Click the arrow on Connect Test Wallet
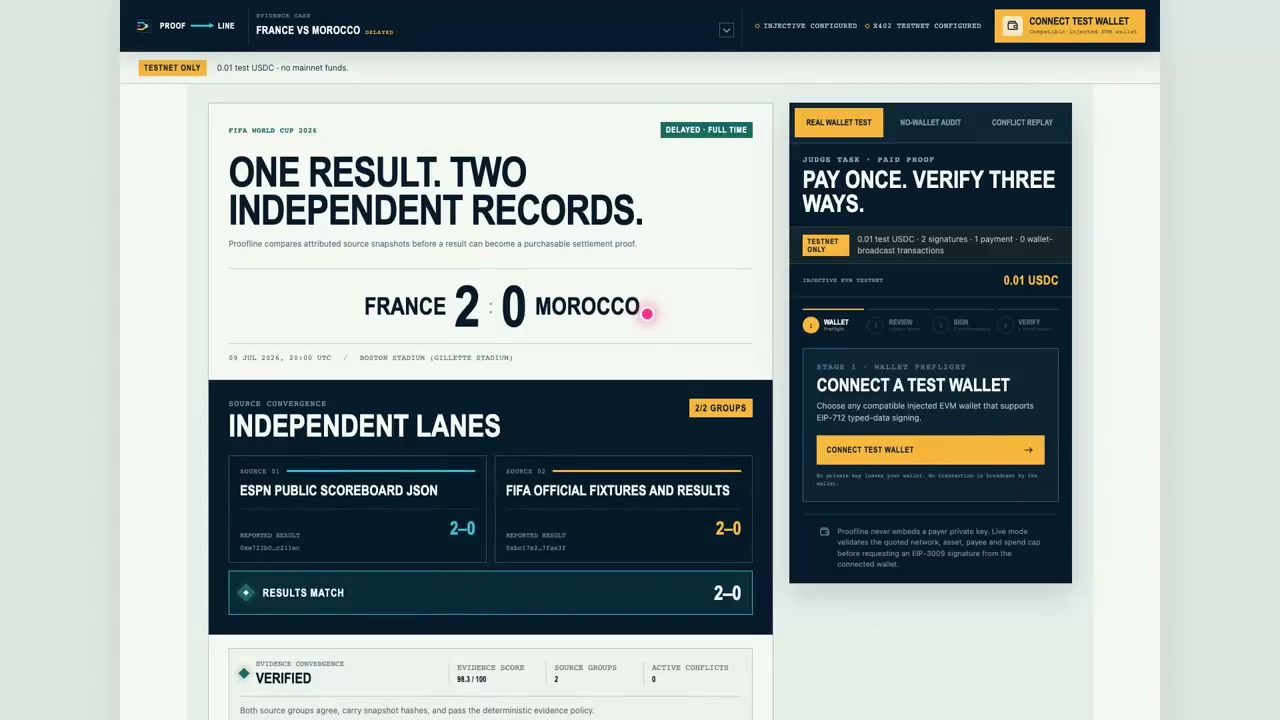Image resolution: width=1280 pixels, height=720 pixels. coord(1028,450)
